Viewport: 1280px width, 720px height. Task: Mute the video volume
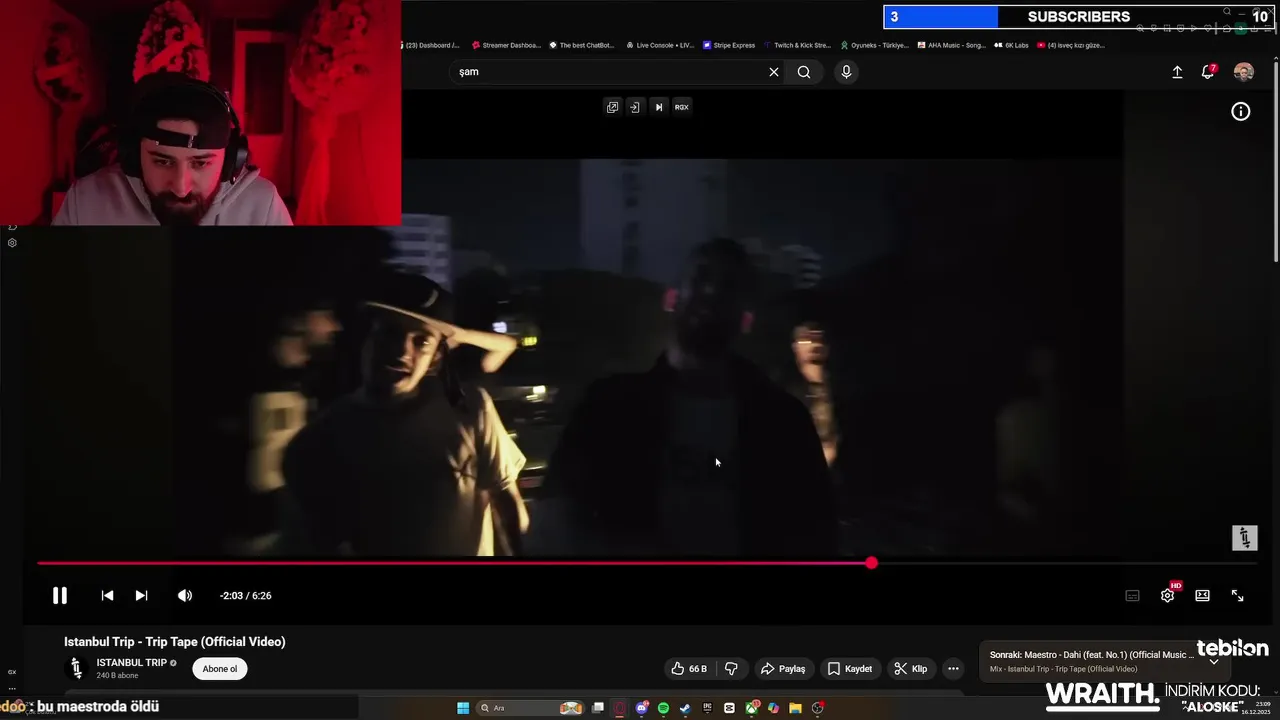(x=185, y=595)
